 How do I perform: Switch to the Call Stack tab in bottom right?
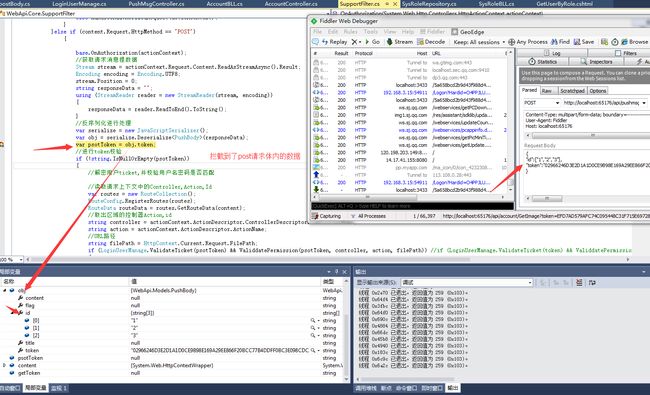click(x=366, y=388)
